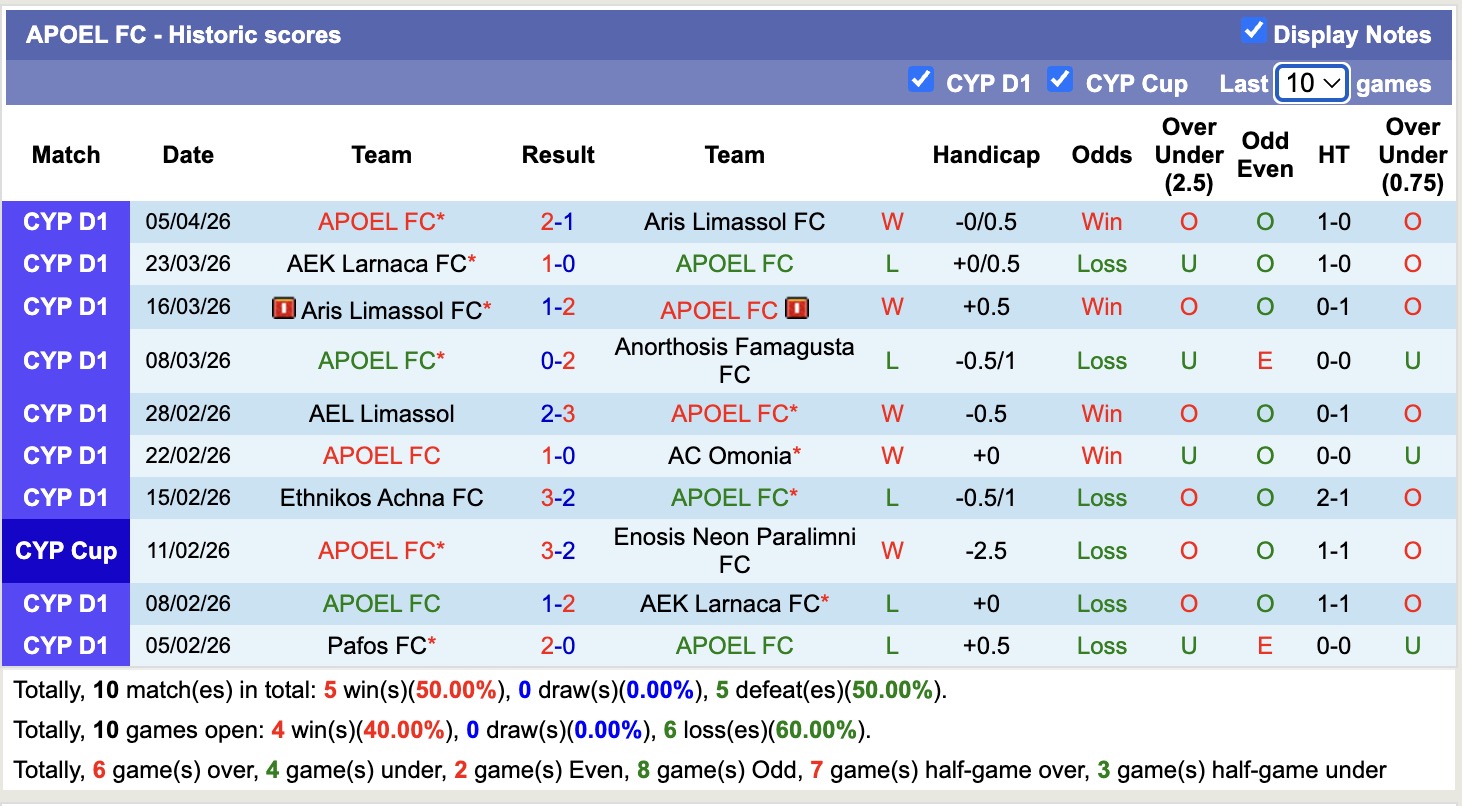Disable the CYP Cup filter checkbox
Image resolution: width=1462 pixels, height=806 pixels.
pos(1059,81)
